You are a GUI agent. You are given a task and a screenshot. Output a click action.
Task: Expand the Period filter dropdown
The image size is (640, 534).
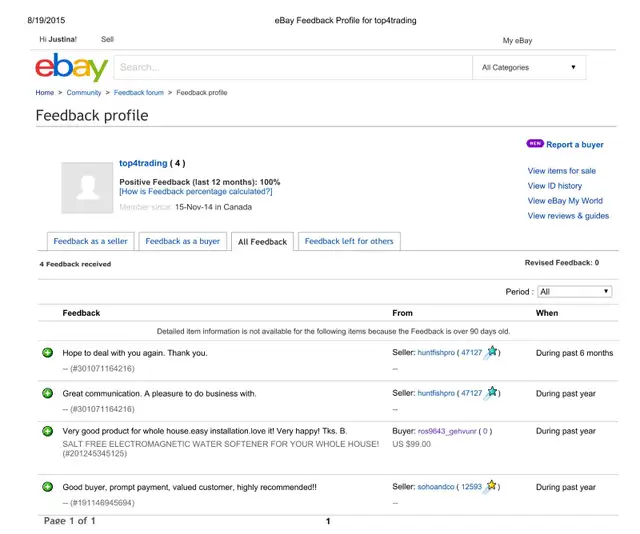[x=574, y=292]
